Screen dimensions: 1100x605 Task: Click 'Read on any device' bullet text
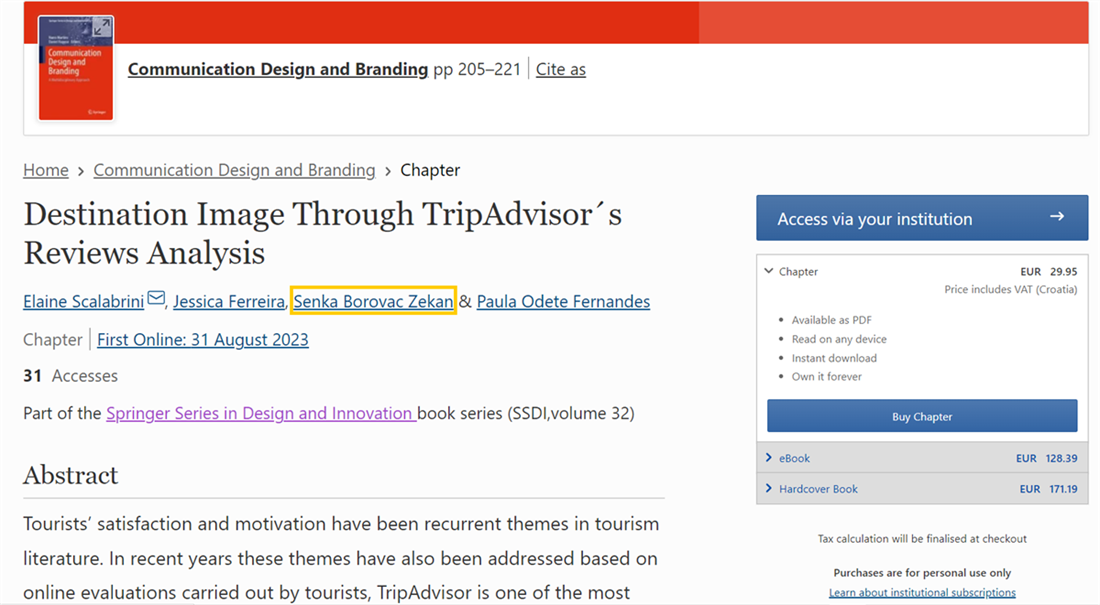pos(839,339)
